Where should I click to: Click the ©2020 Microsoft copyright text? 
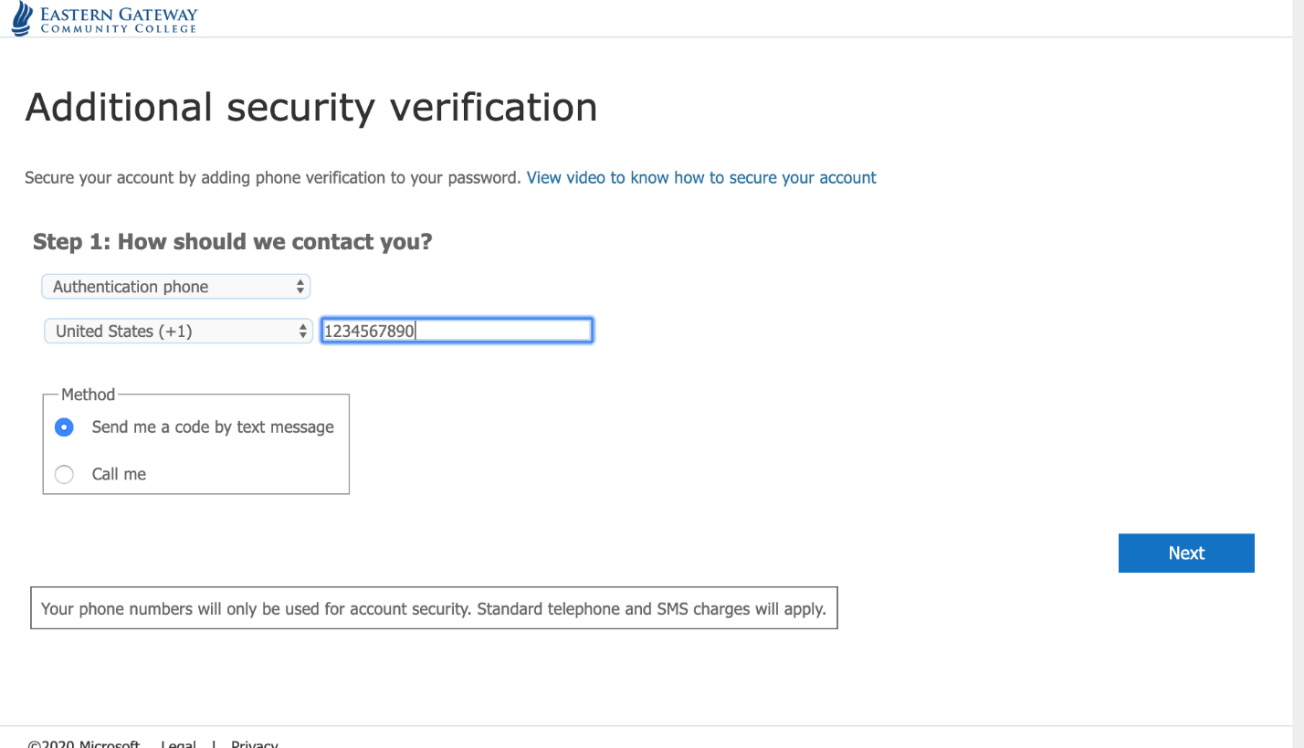(84, 744)
